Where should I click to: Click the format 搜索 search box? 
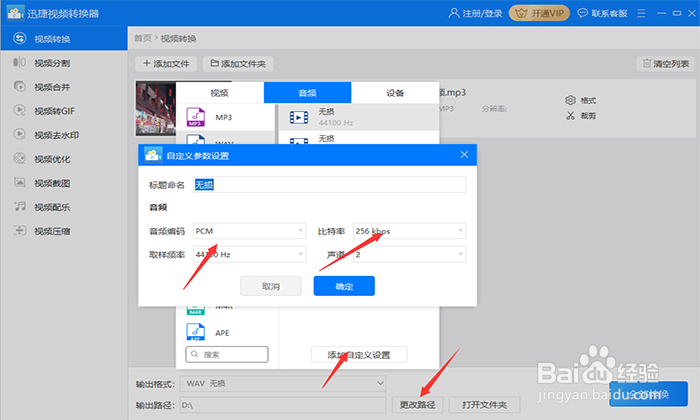point(227,354)
